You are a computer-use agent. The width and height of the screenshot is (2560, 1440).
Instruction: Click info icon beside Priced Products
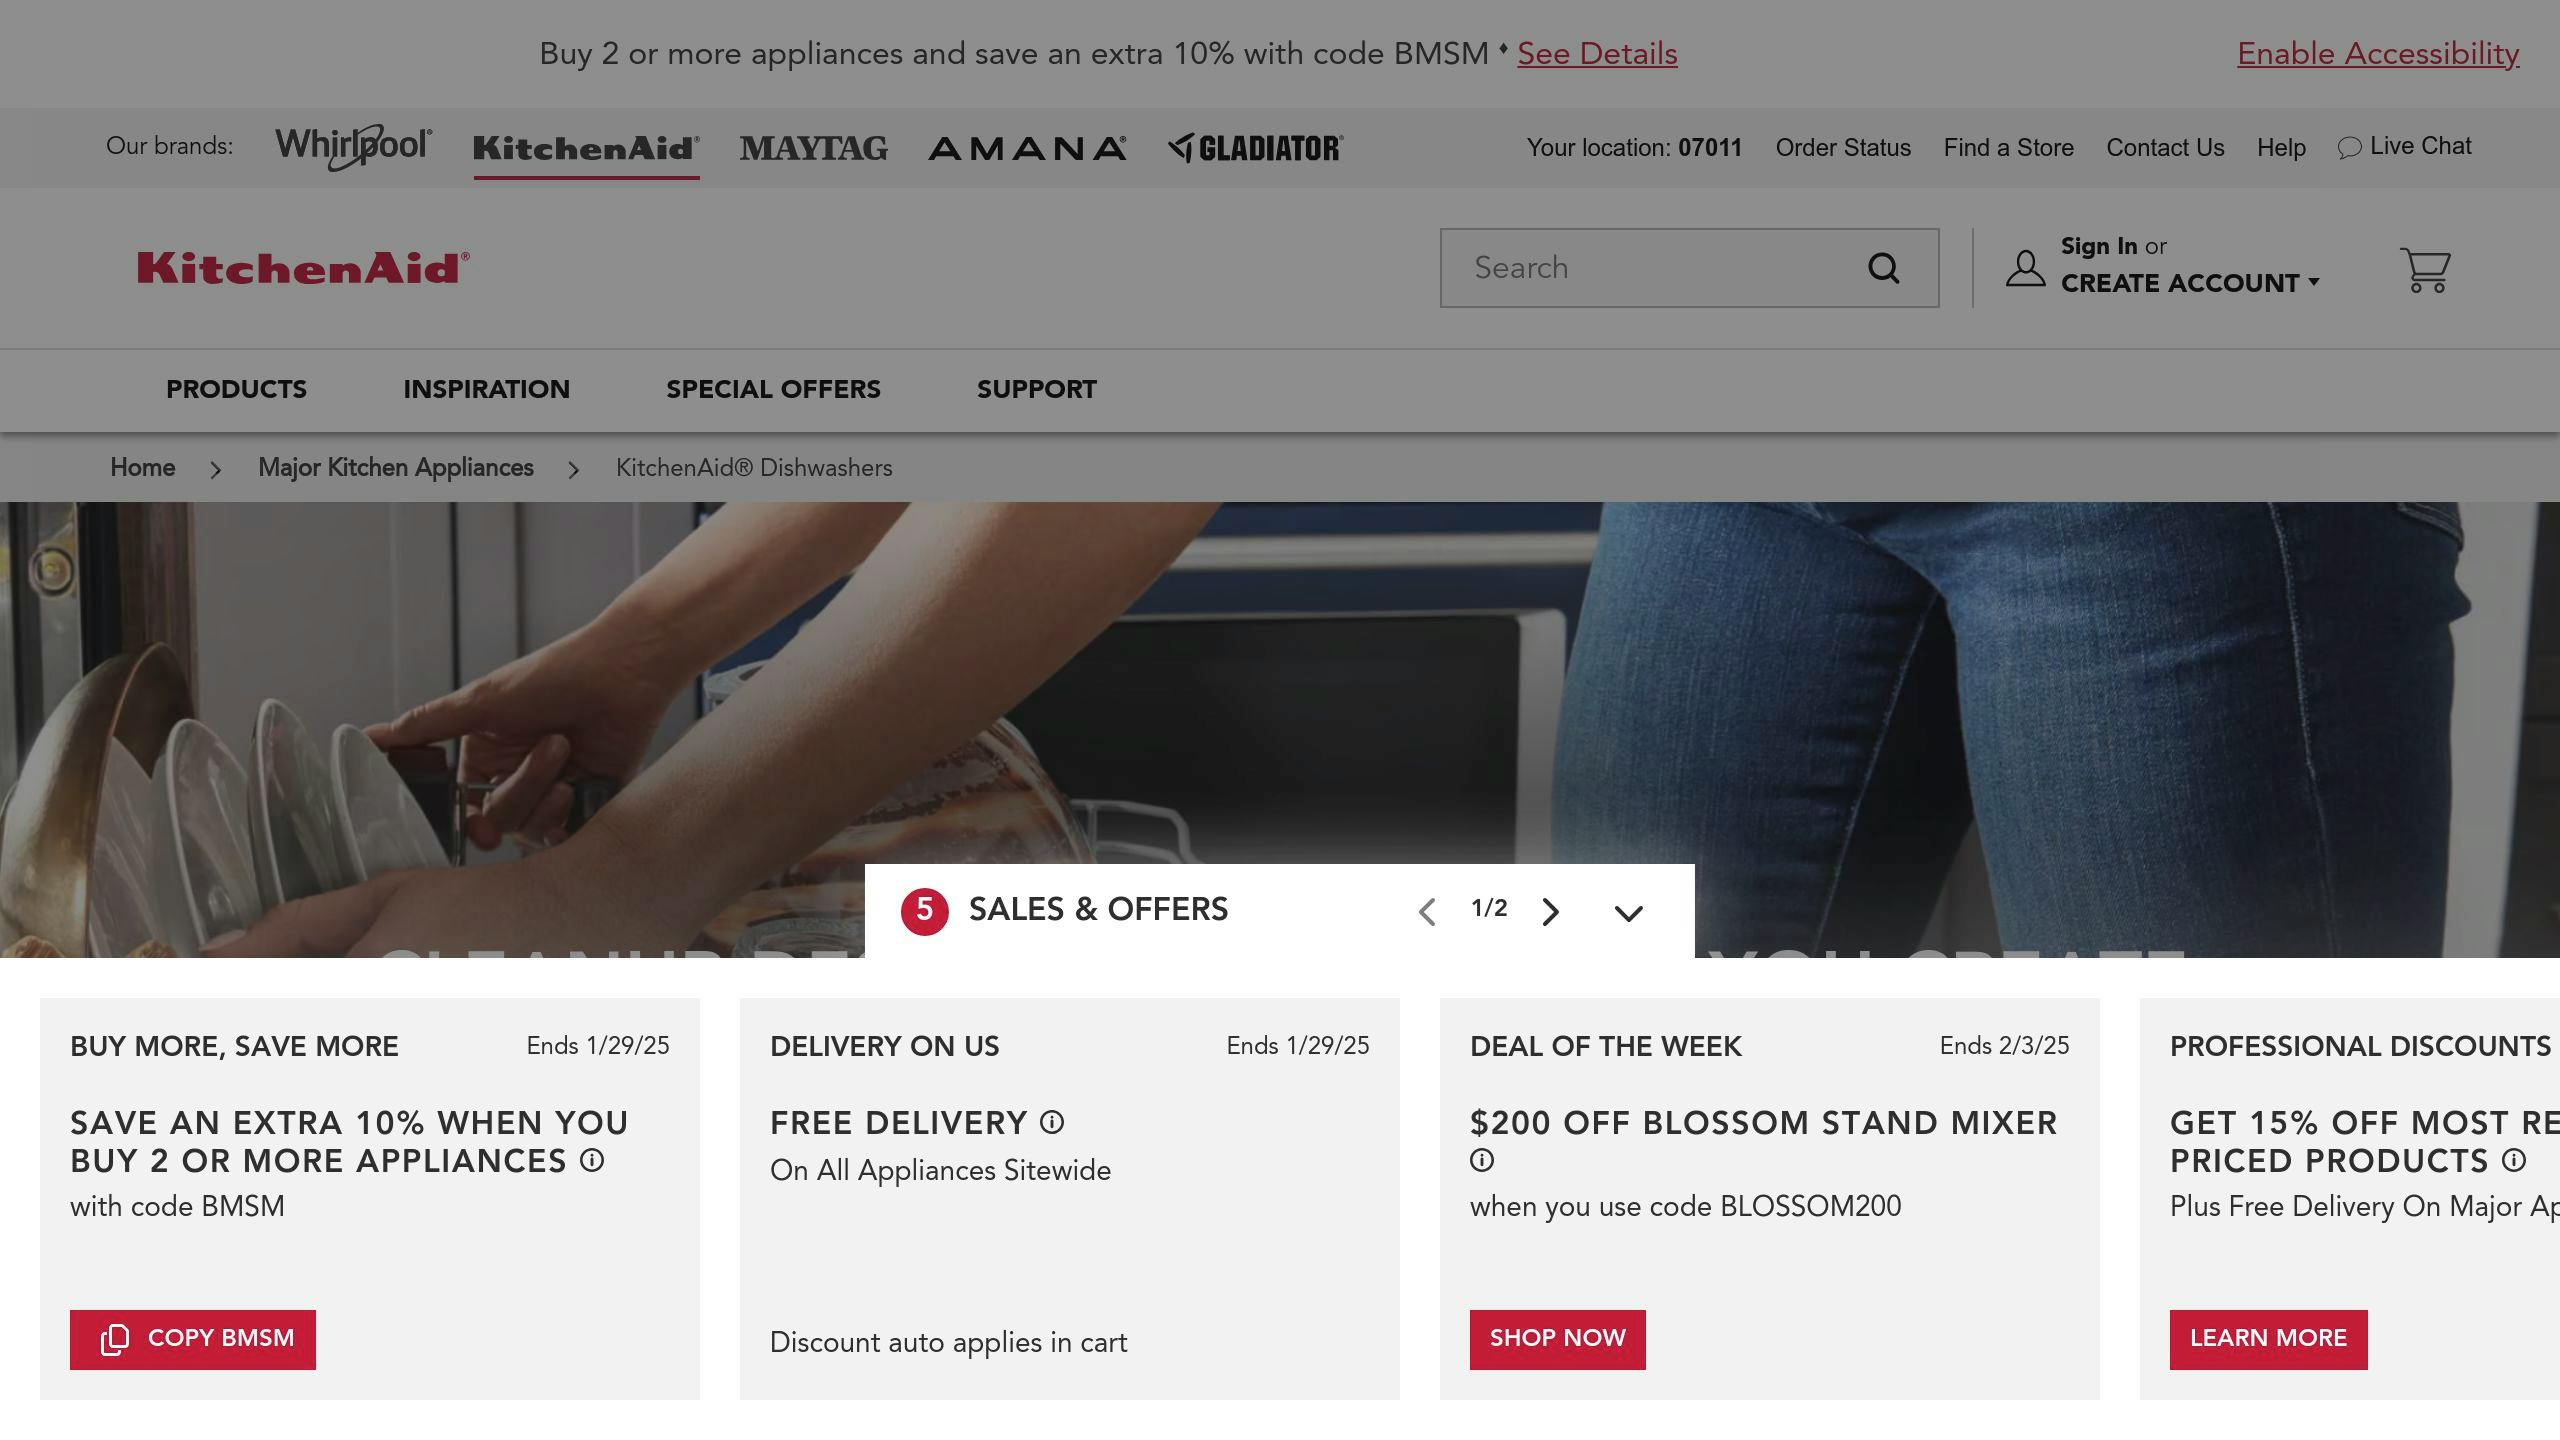click(x=2514, y=1160)
